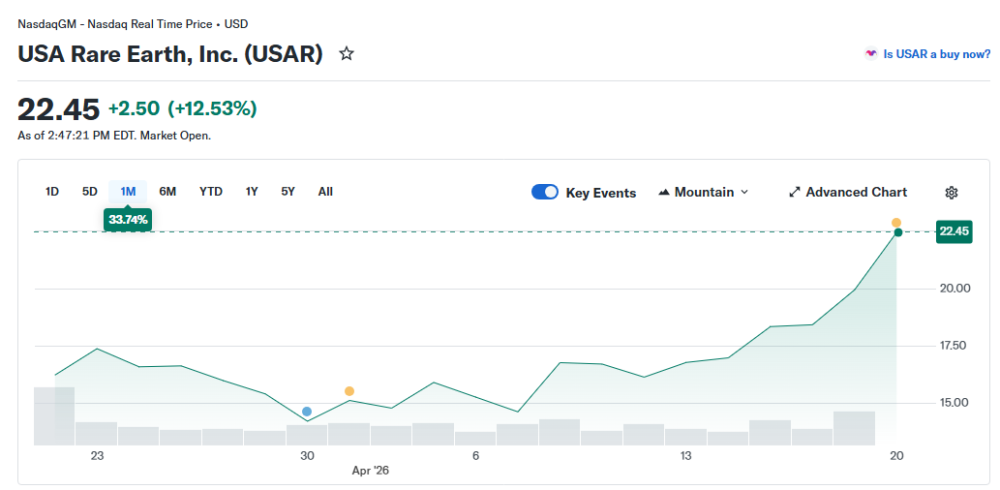View the All time range
This screenshot has height=490, width=1000.
point(325,191)
